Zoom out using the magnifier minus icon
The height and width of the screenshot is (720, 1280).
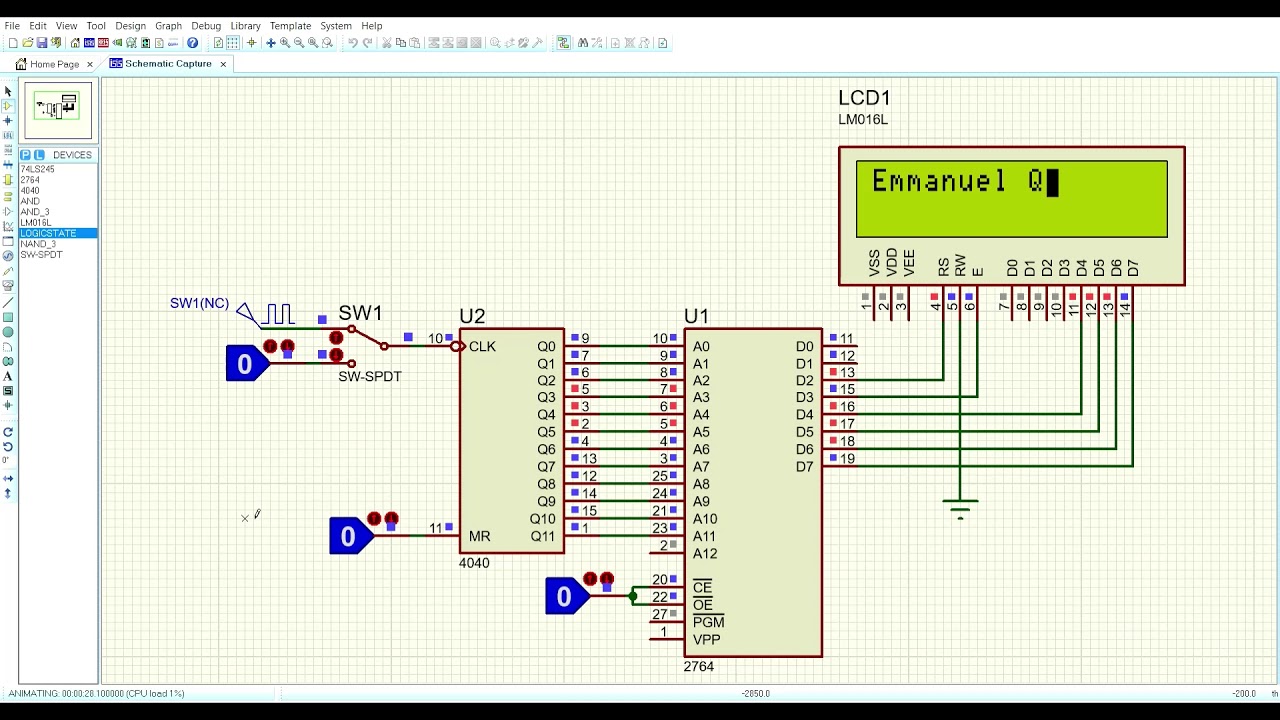click(x=299, y=43)
